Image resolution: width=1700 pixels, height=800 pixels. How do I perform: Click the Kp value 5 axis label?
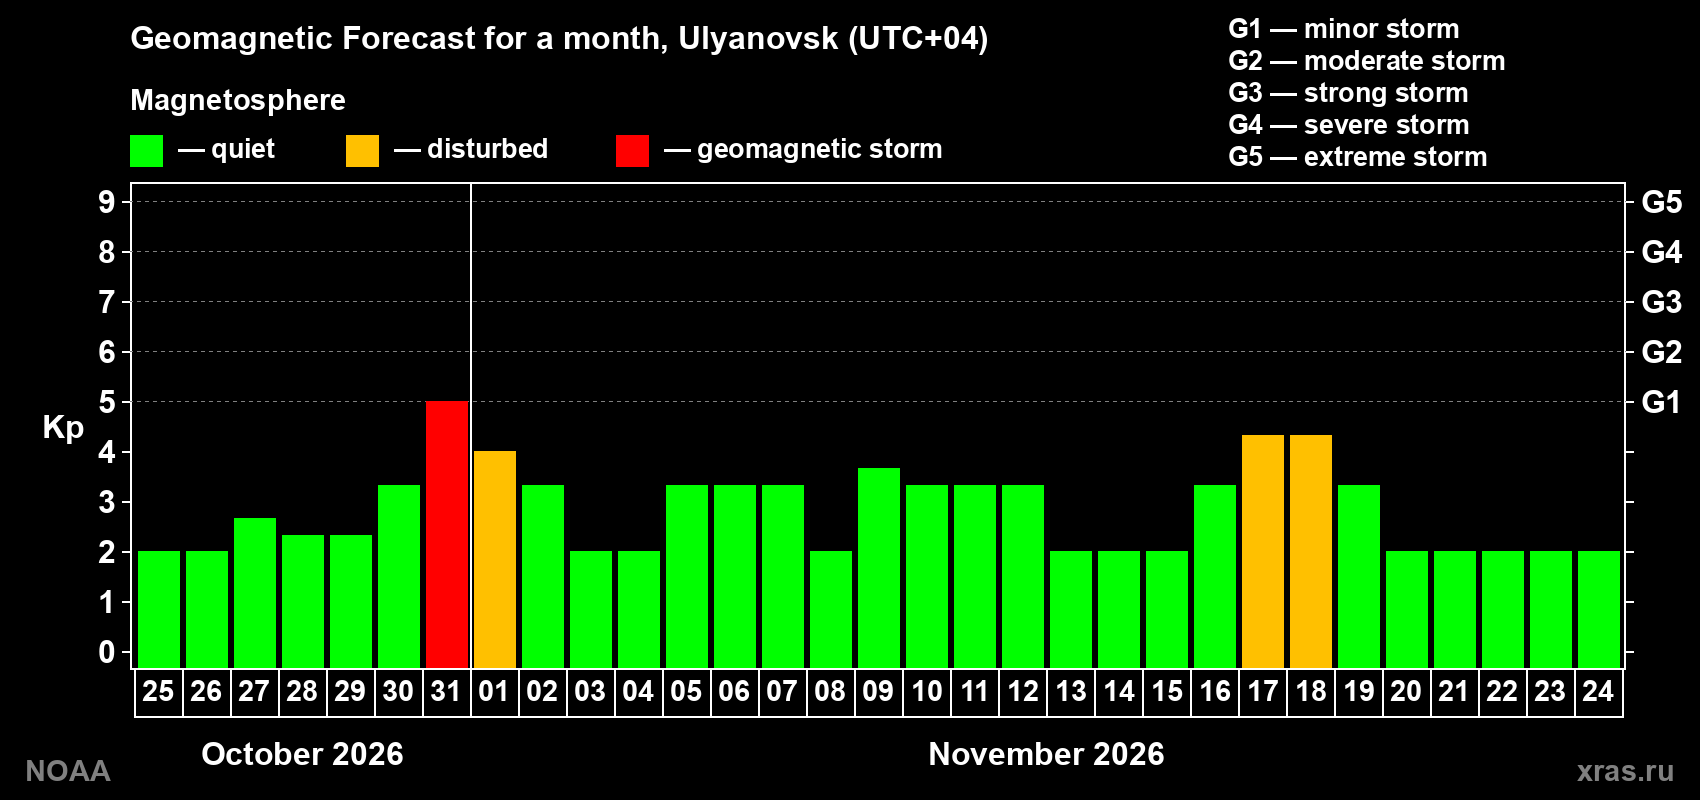point(107,402)
